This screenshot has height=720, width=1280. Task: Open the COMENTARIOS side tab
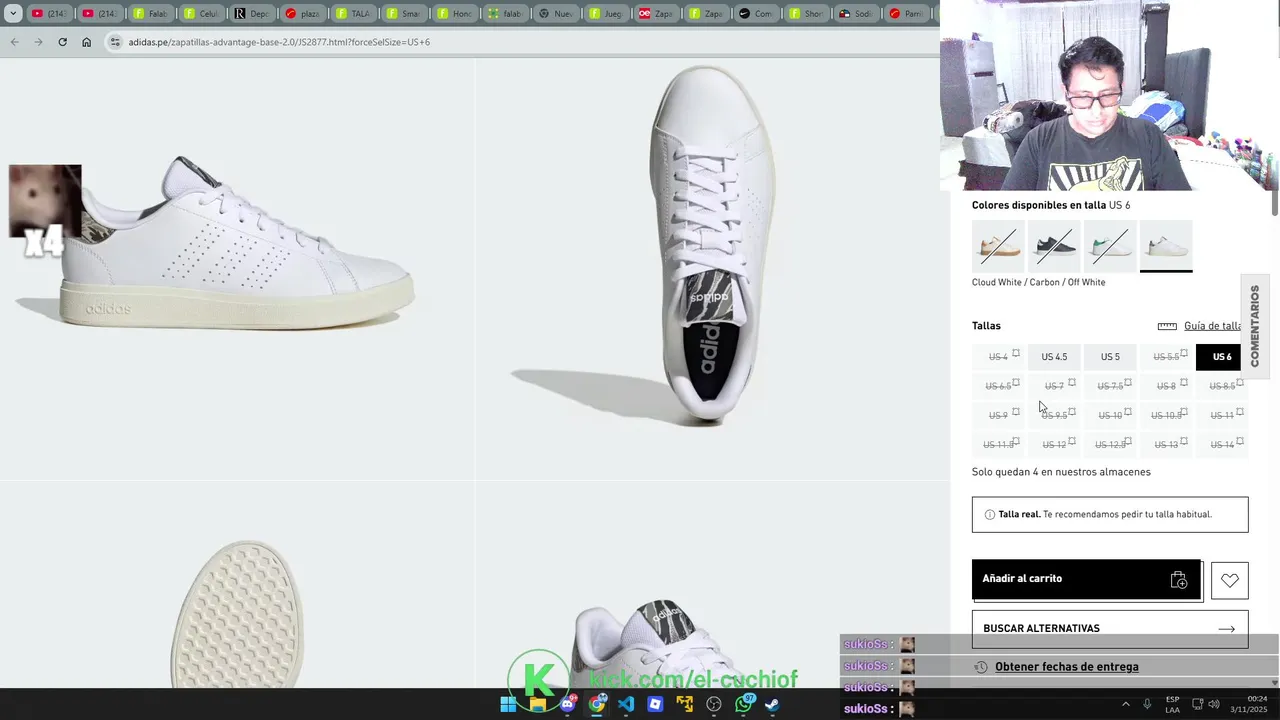[1255, 326]
